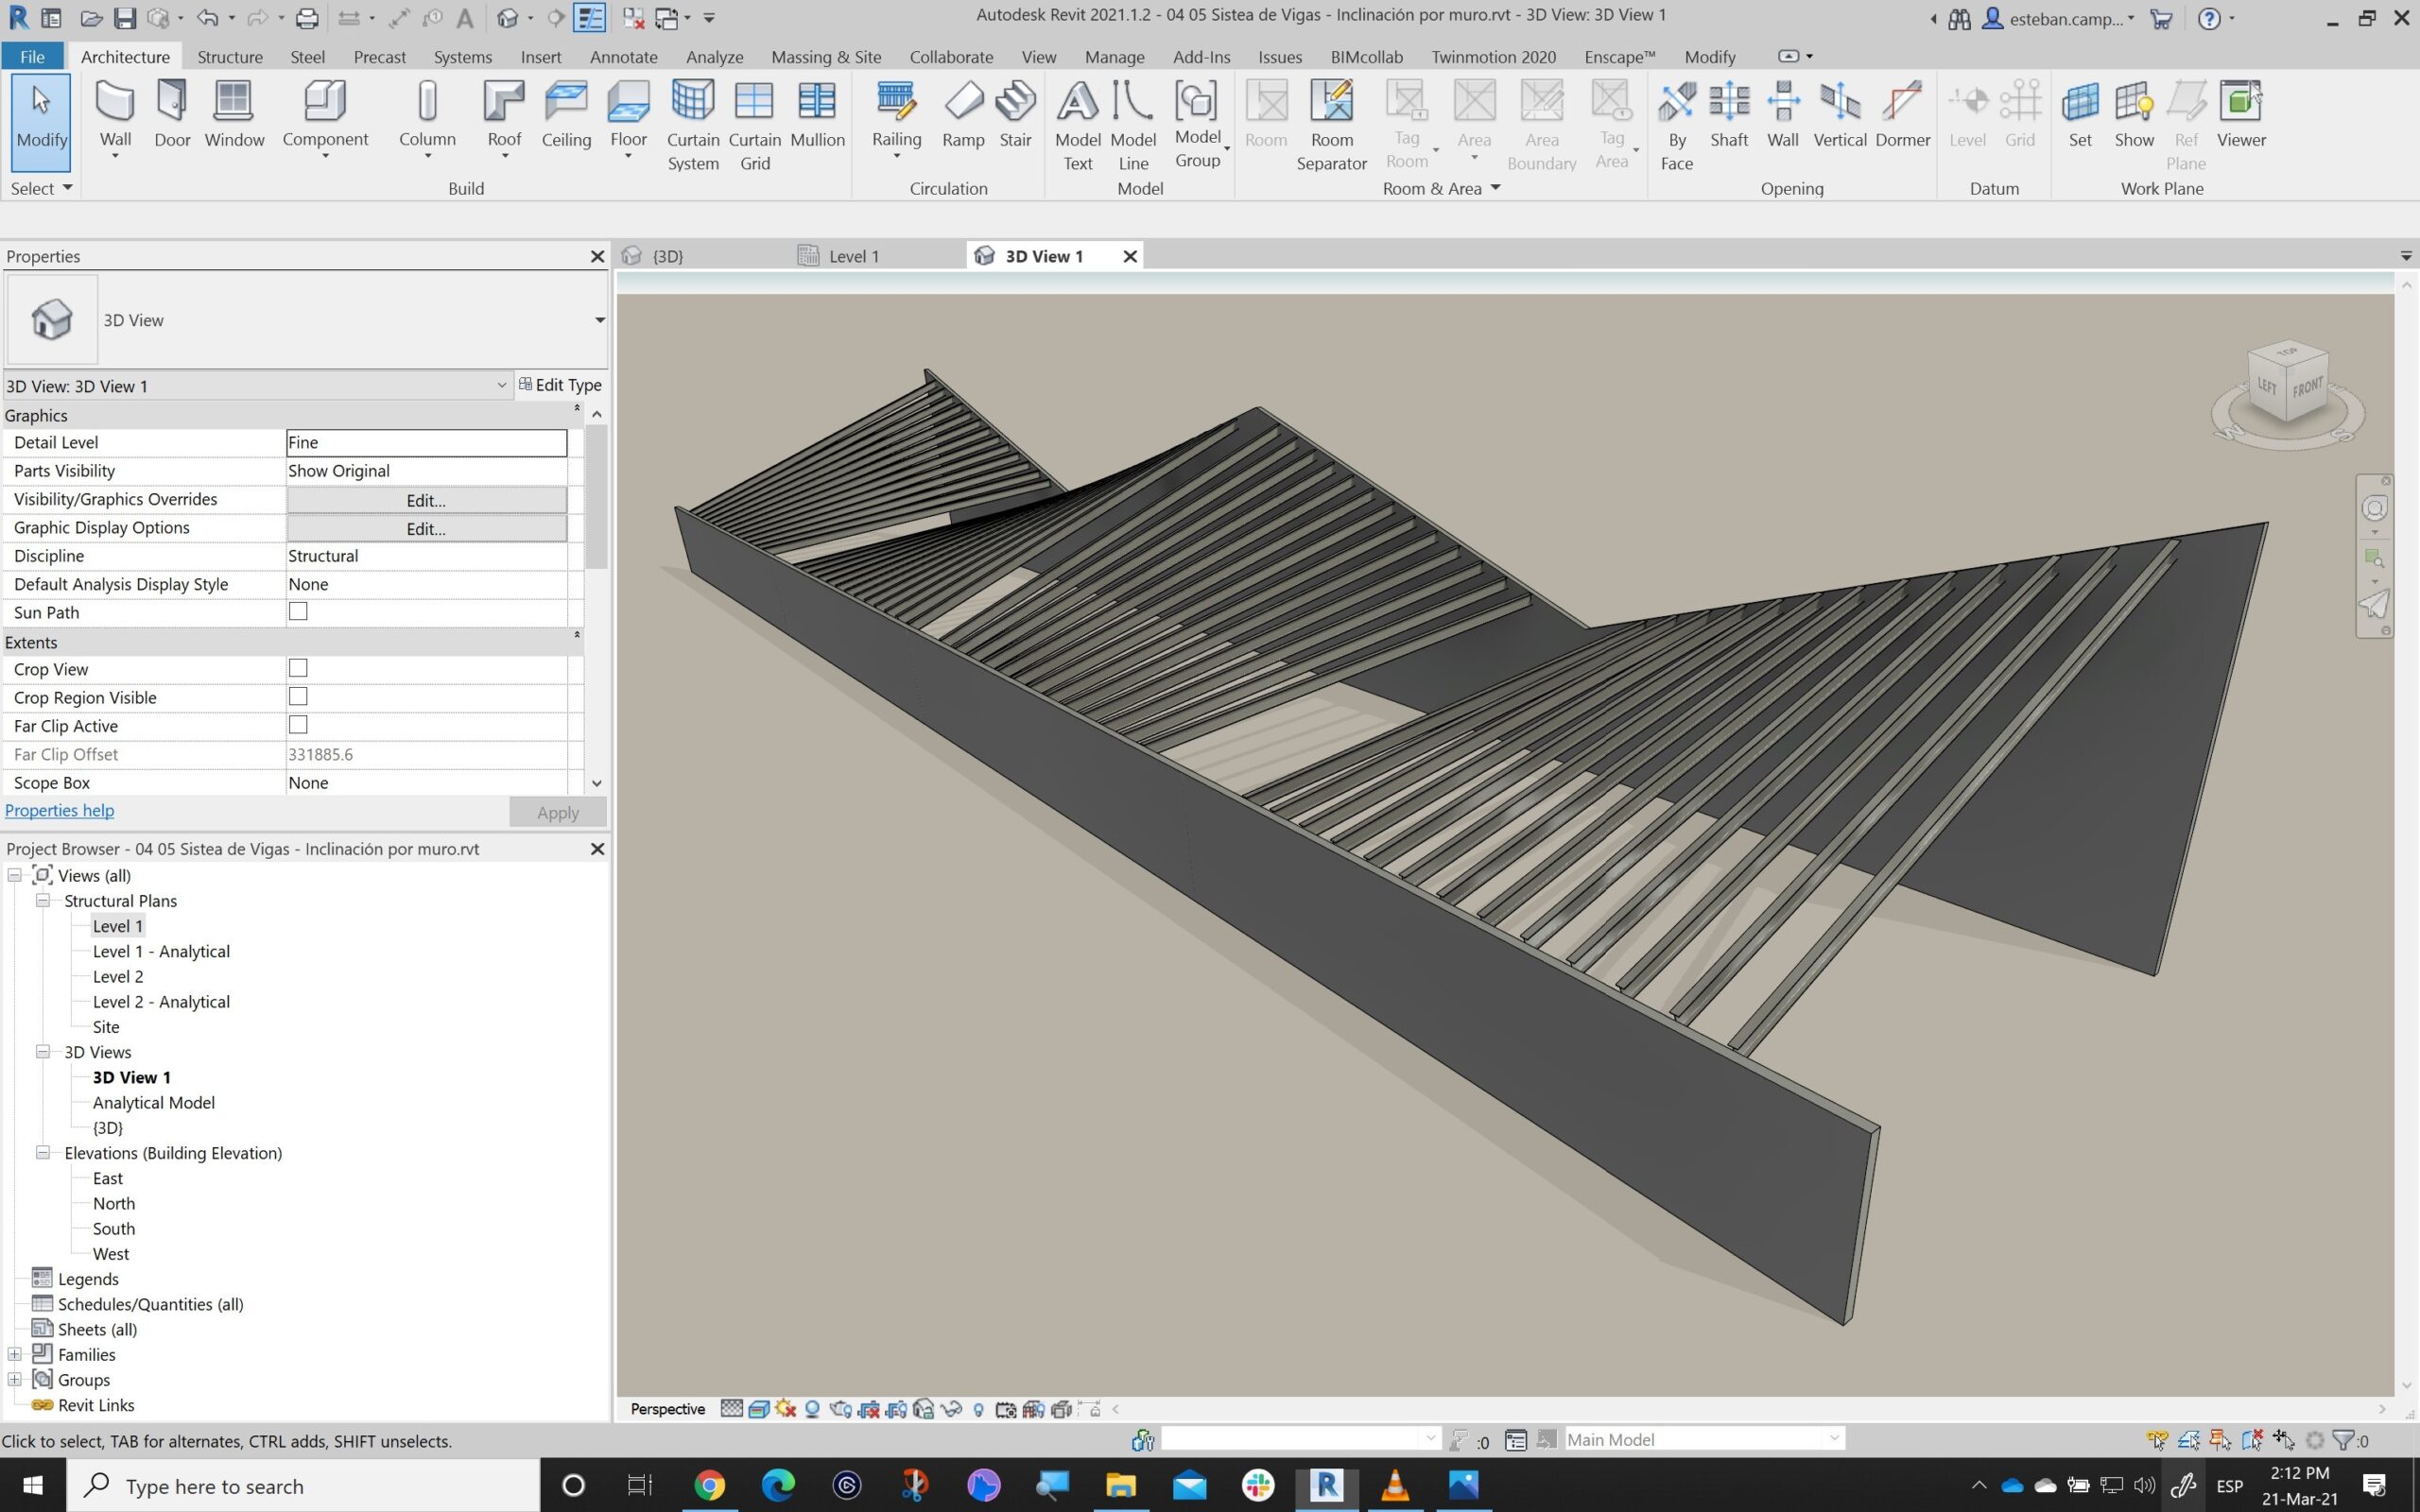Collapse the Structural Plans tree node
Screen dimensions: 2420x1512
(x=43, y=900)
